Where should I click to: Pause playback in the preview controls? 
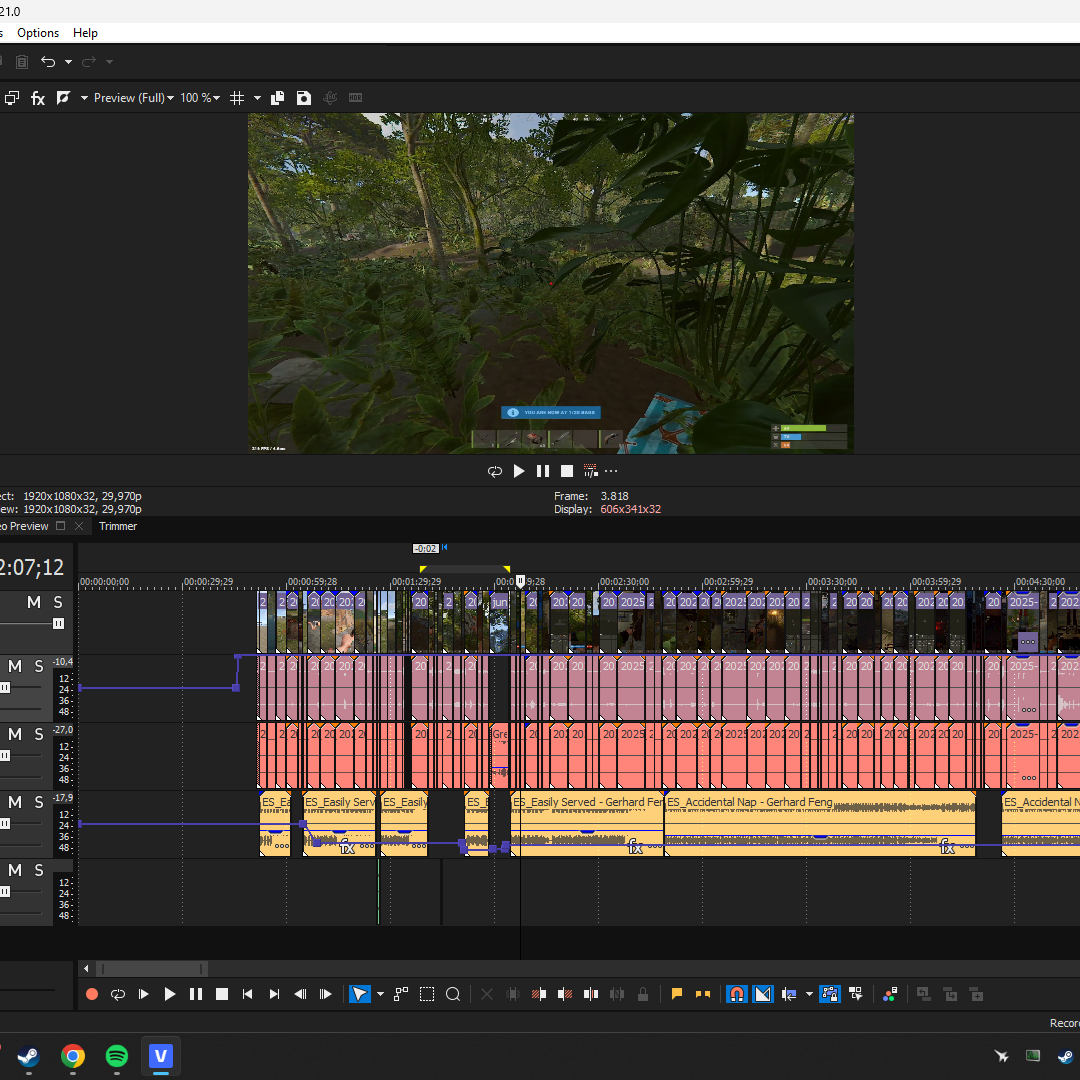(543, 471)
